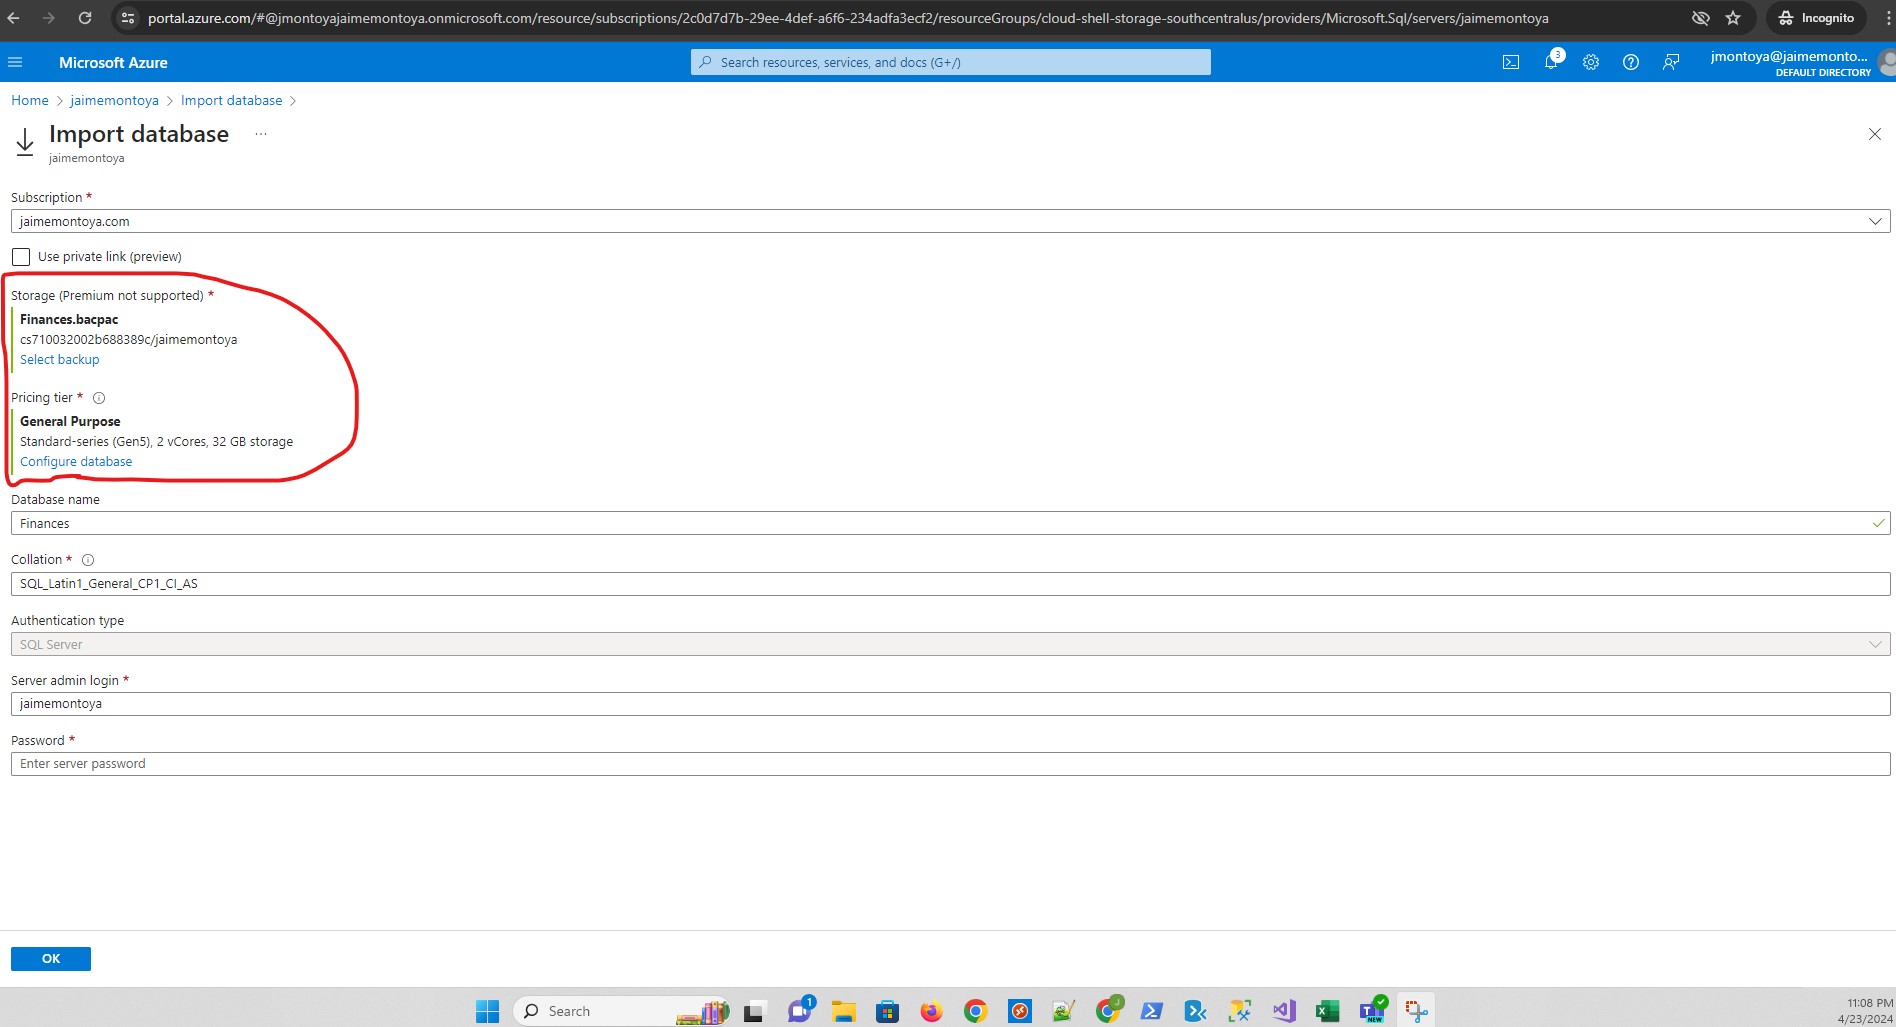Click the Password input field
Screen dimensions: 1896x1027
coord(950,763)
